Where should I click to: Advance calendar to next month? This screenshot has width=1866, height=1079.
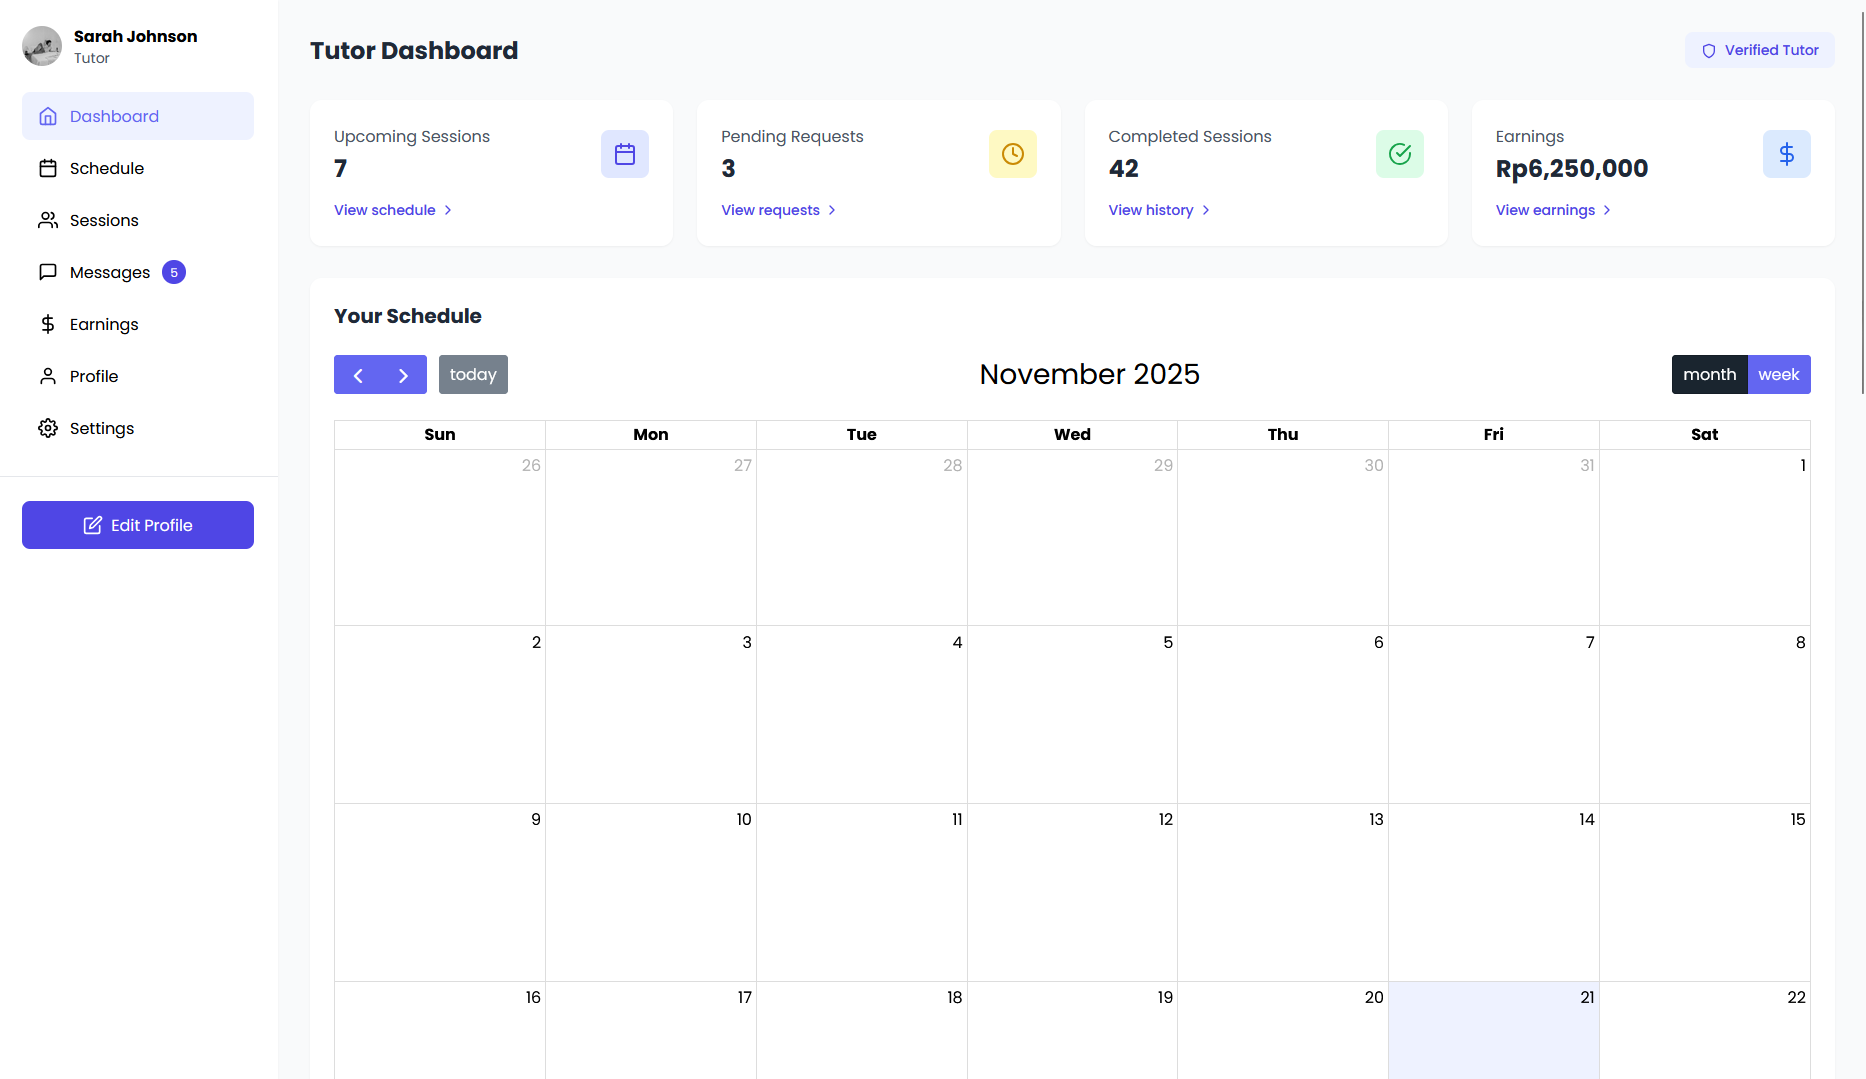tap(403, 375)
